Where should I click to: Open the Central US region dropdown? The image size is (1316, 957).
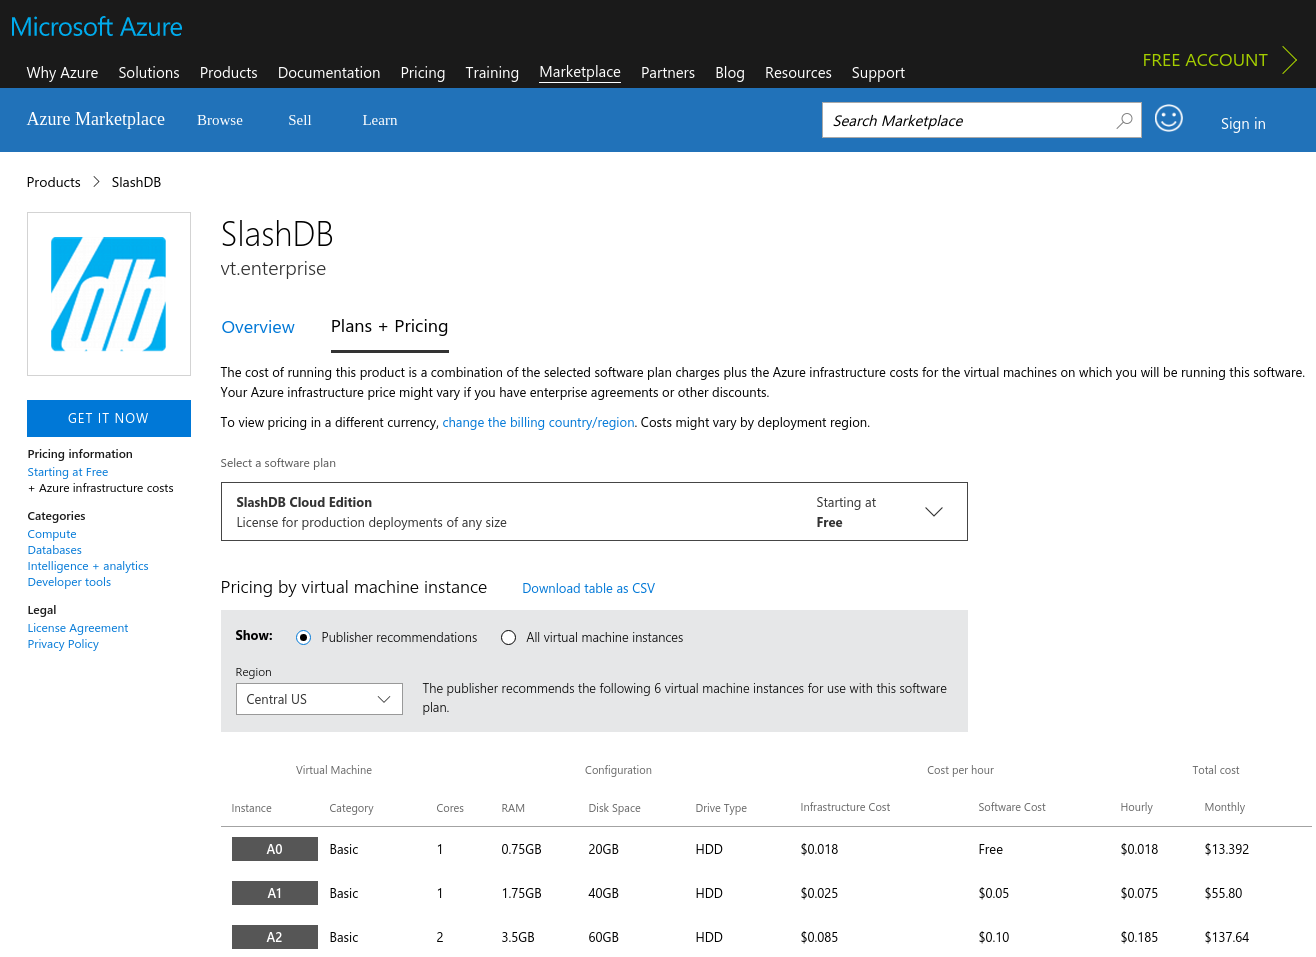tap(318, 699)
